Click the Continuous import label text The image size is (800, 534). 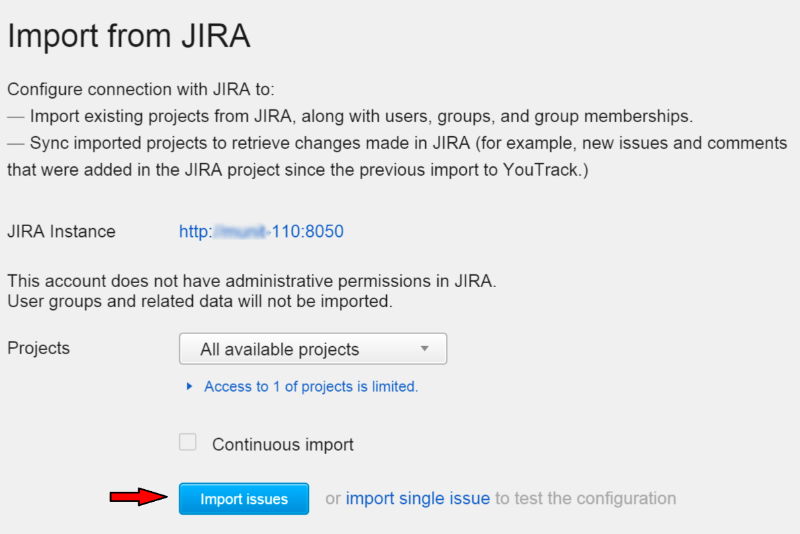283,444
